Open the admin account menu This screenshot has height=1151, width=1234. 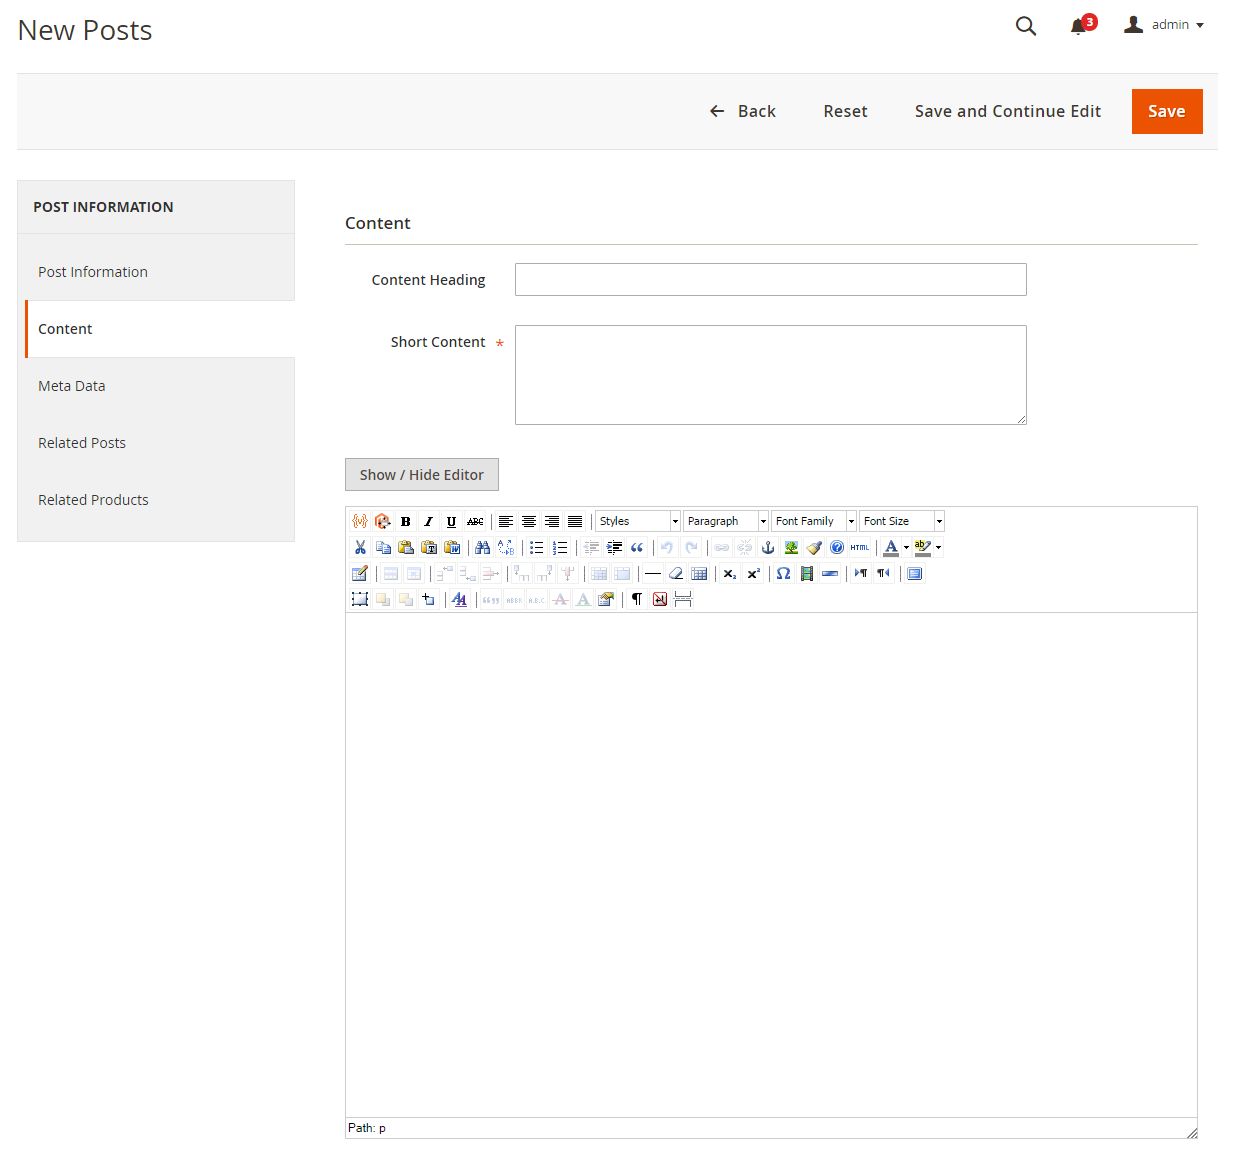(1164, 25)
